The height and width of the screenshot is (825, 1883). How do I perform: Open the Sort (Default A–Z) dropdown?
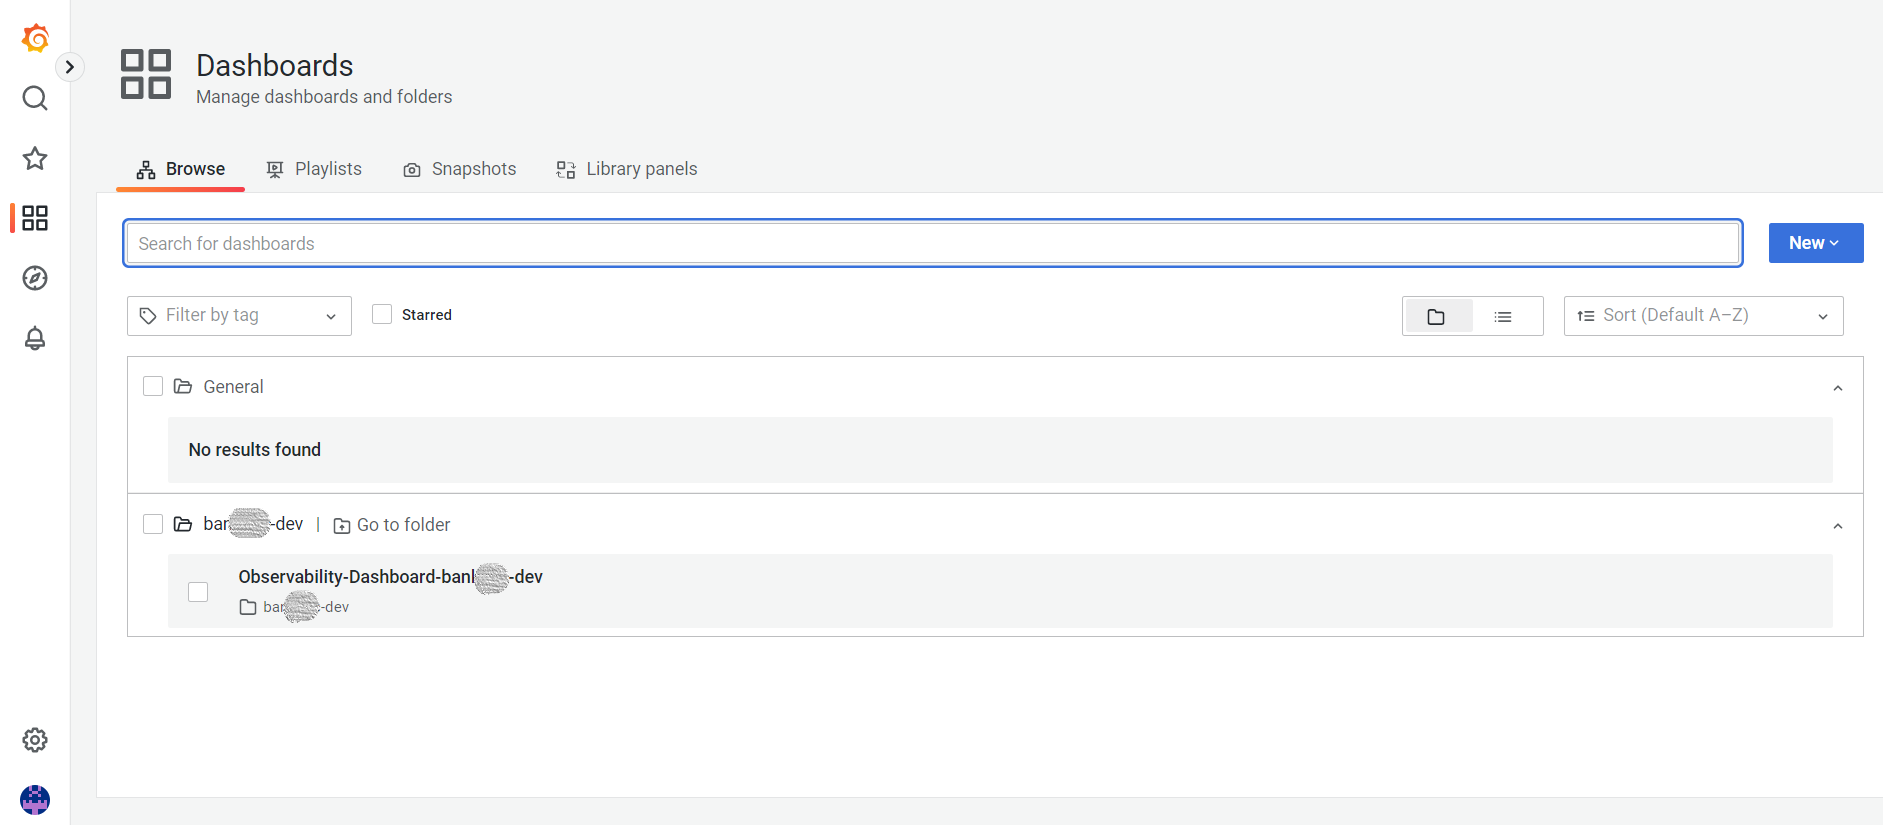coord(1703,316)
